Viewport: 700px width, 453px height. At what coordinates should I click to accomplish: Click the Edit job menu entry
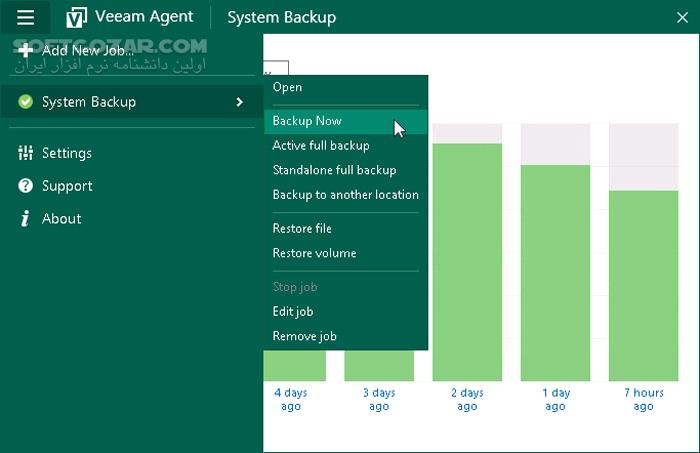coord(346,312)
